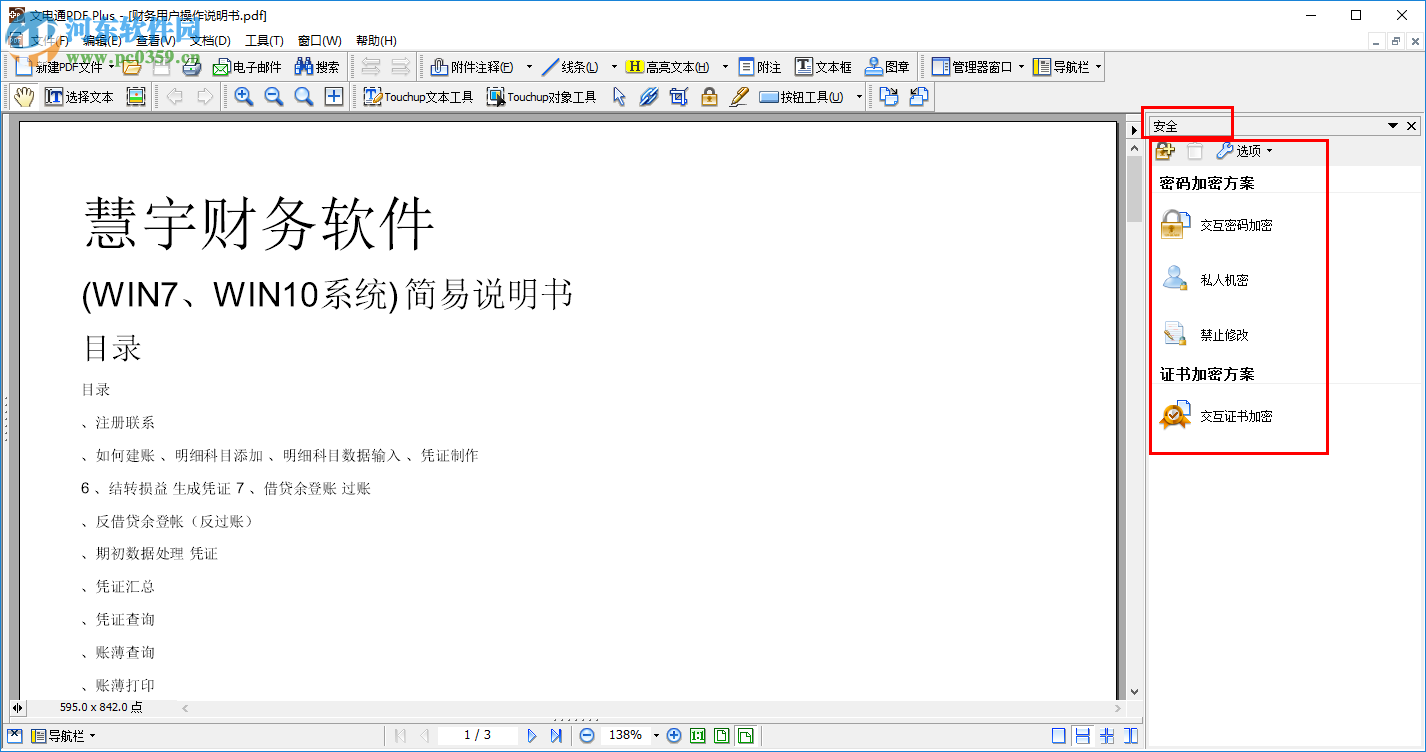Expand the 按钮工具 dropdown arrow
Image resolution: width=1426 pixels, height=752 pixels.
[857, 96]
